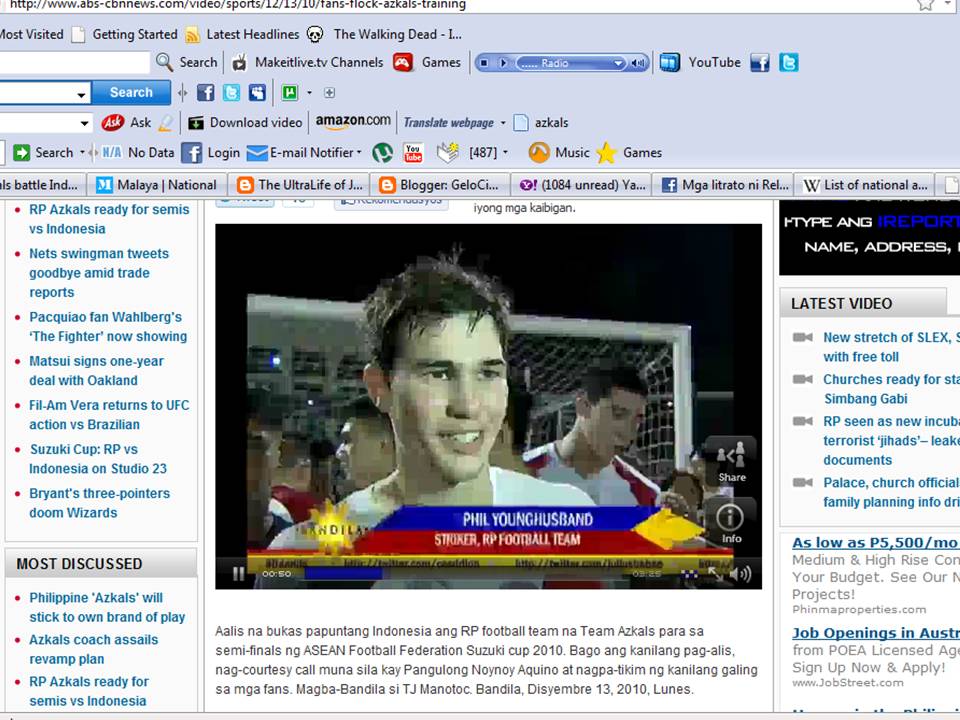This screenshot has width=960, height=720.
Task: Switch to List of national a... tab
Action: [x=866, y=184]
